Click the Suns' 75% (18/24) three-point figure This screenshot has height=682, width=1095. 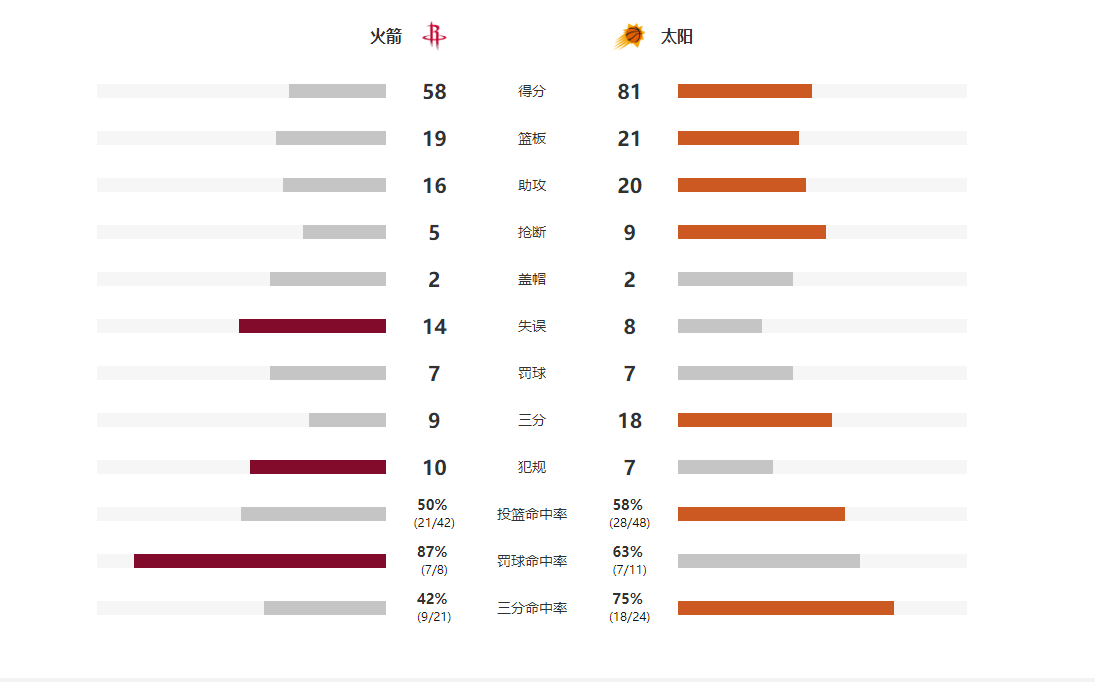tap(629, 607)
